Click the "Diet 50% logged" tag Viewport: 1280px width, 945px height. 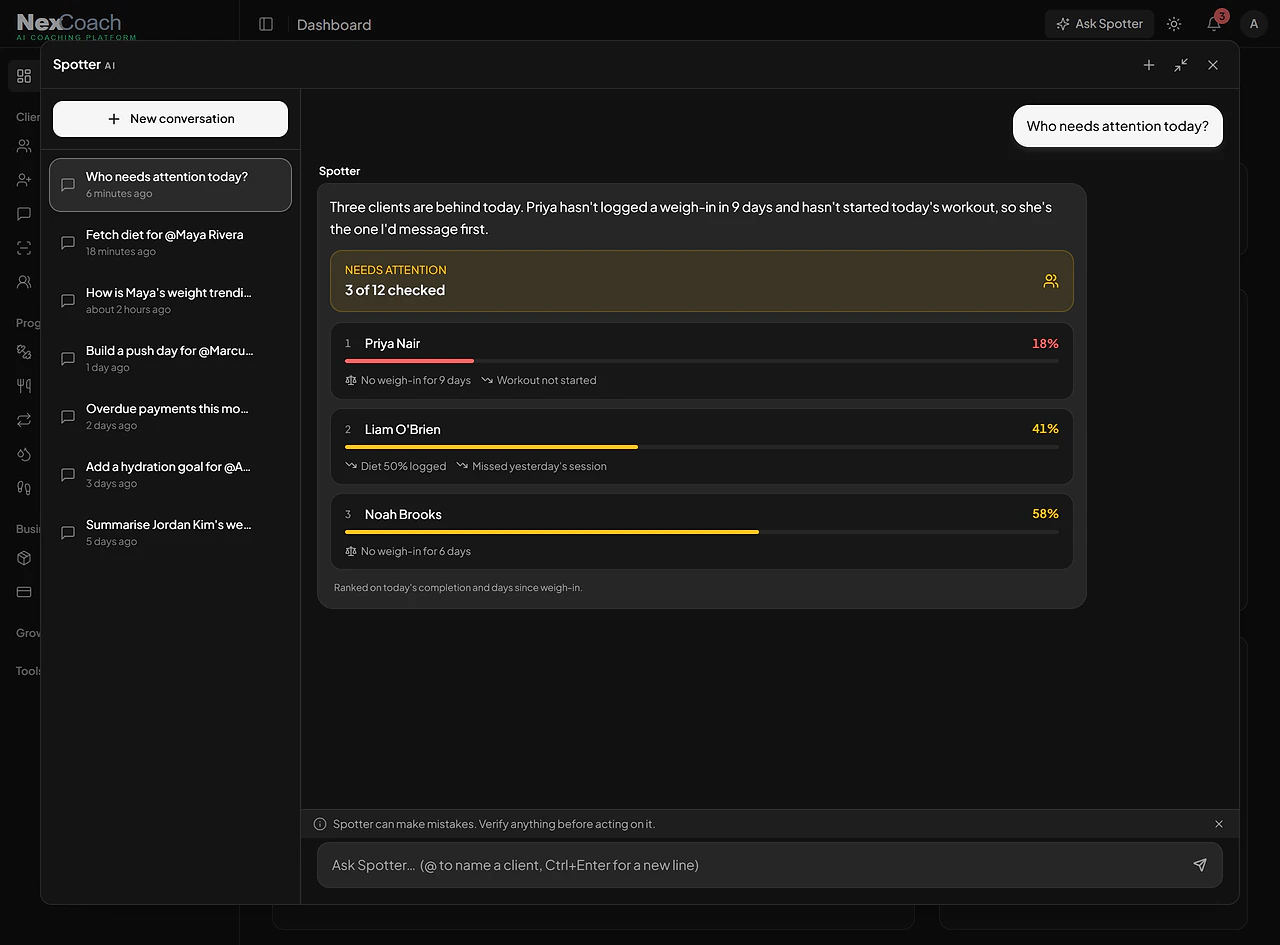click(x=396, y=466)
